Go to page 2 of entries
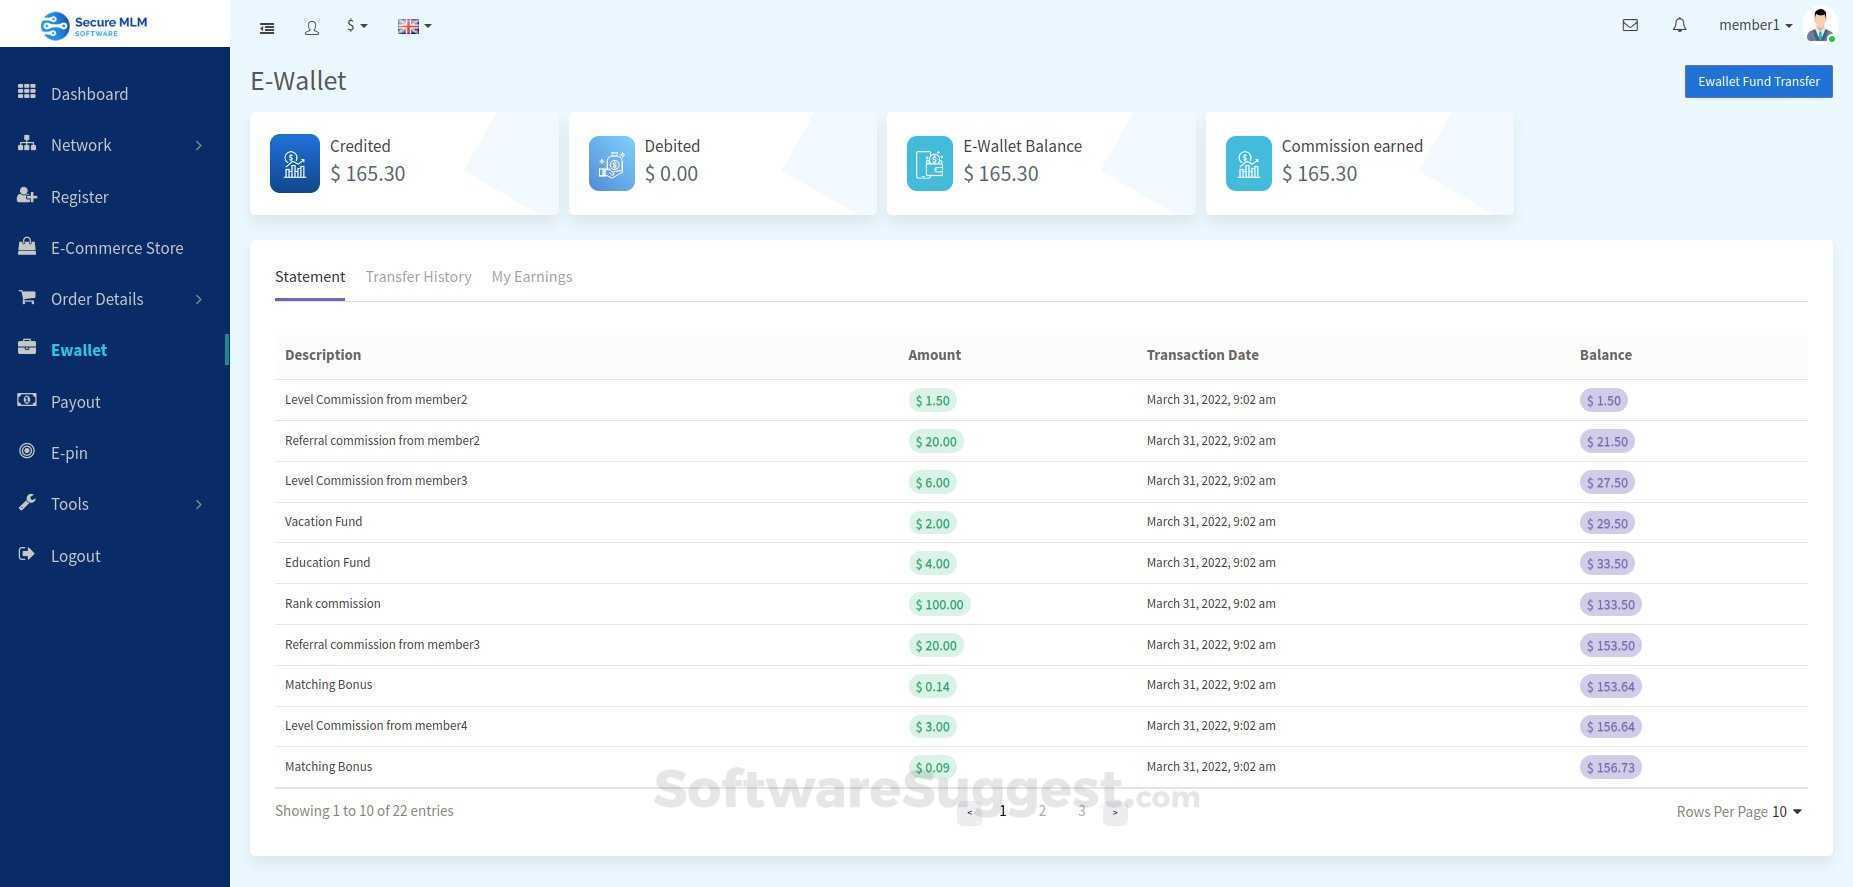This screenshot has width=1853, height=887. pyautogui.click(x=1042, y=811)
